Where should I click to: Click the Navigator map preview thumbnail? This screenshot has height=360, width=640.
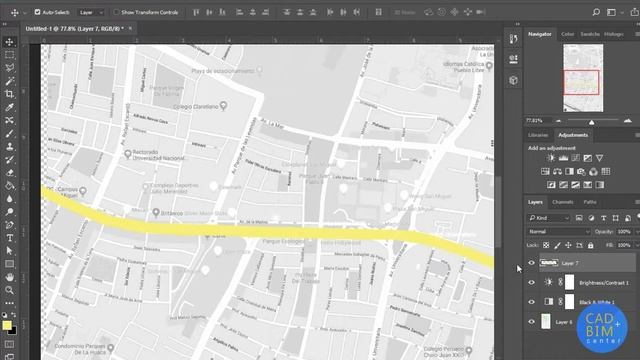pos(583,78)
